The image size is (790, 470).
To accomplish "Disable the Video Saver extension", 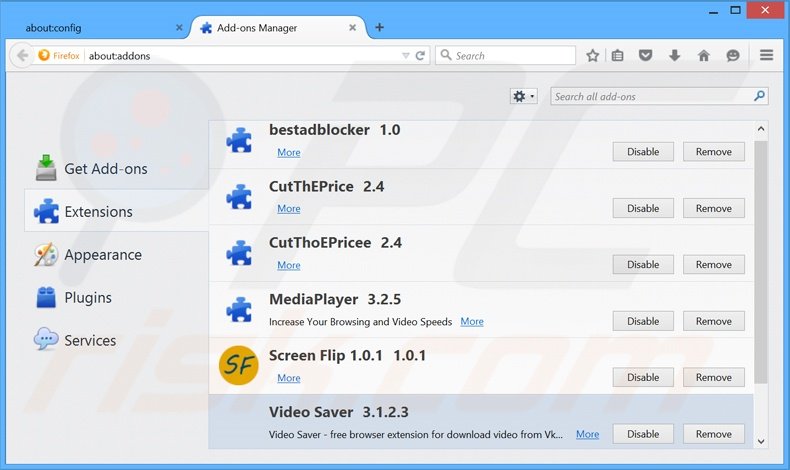I will point(643,434).
